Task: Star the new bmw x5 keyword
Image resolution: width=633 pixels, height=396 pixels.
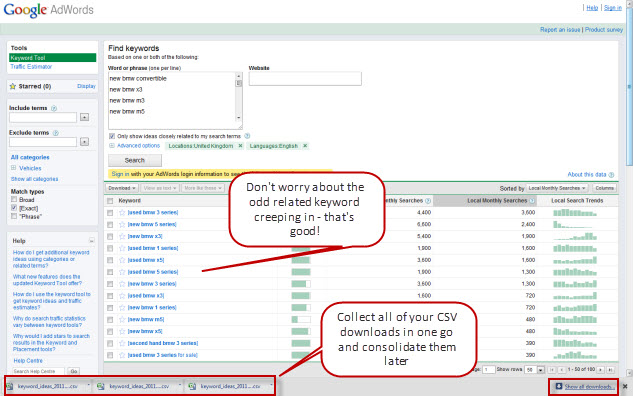Action: (x=122, y=332)
